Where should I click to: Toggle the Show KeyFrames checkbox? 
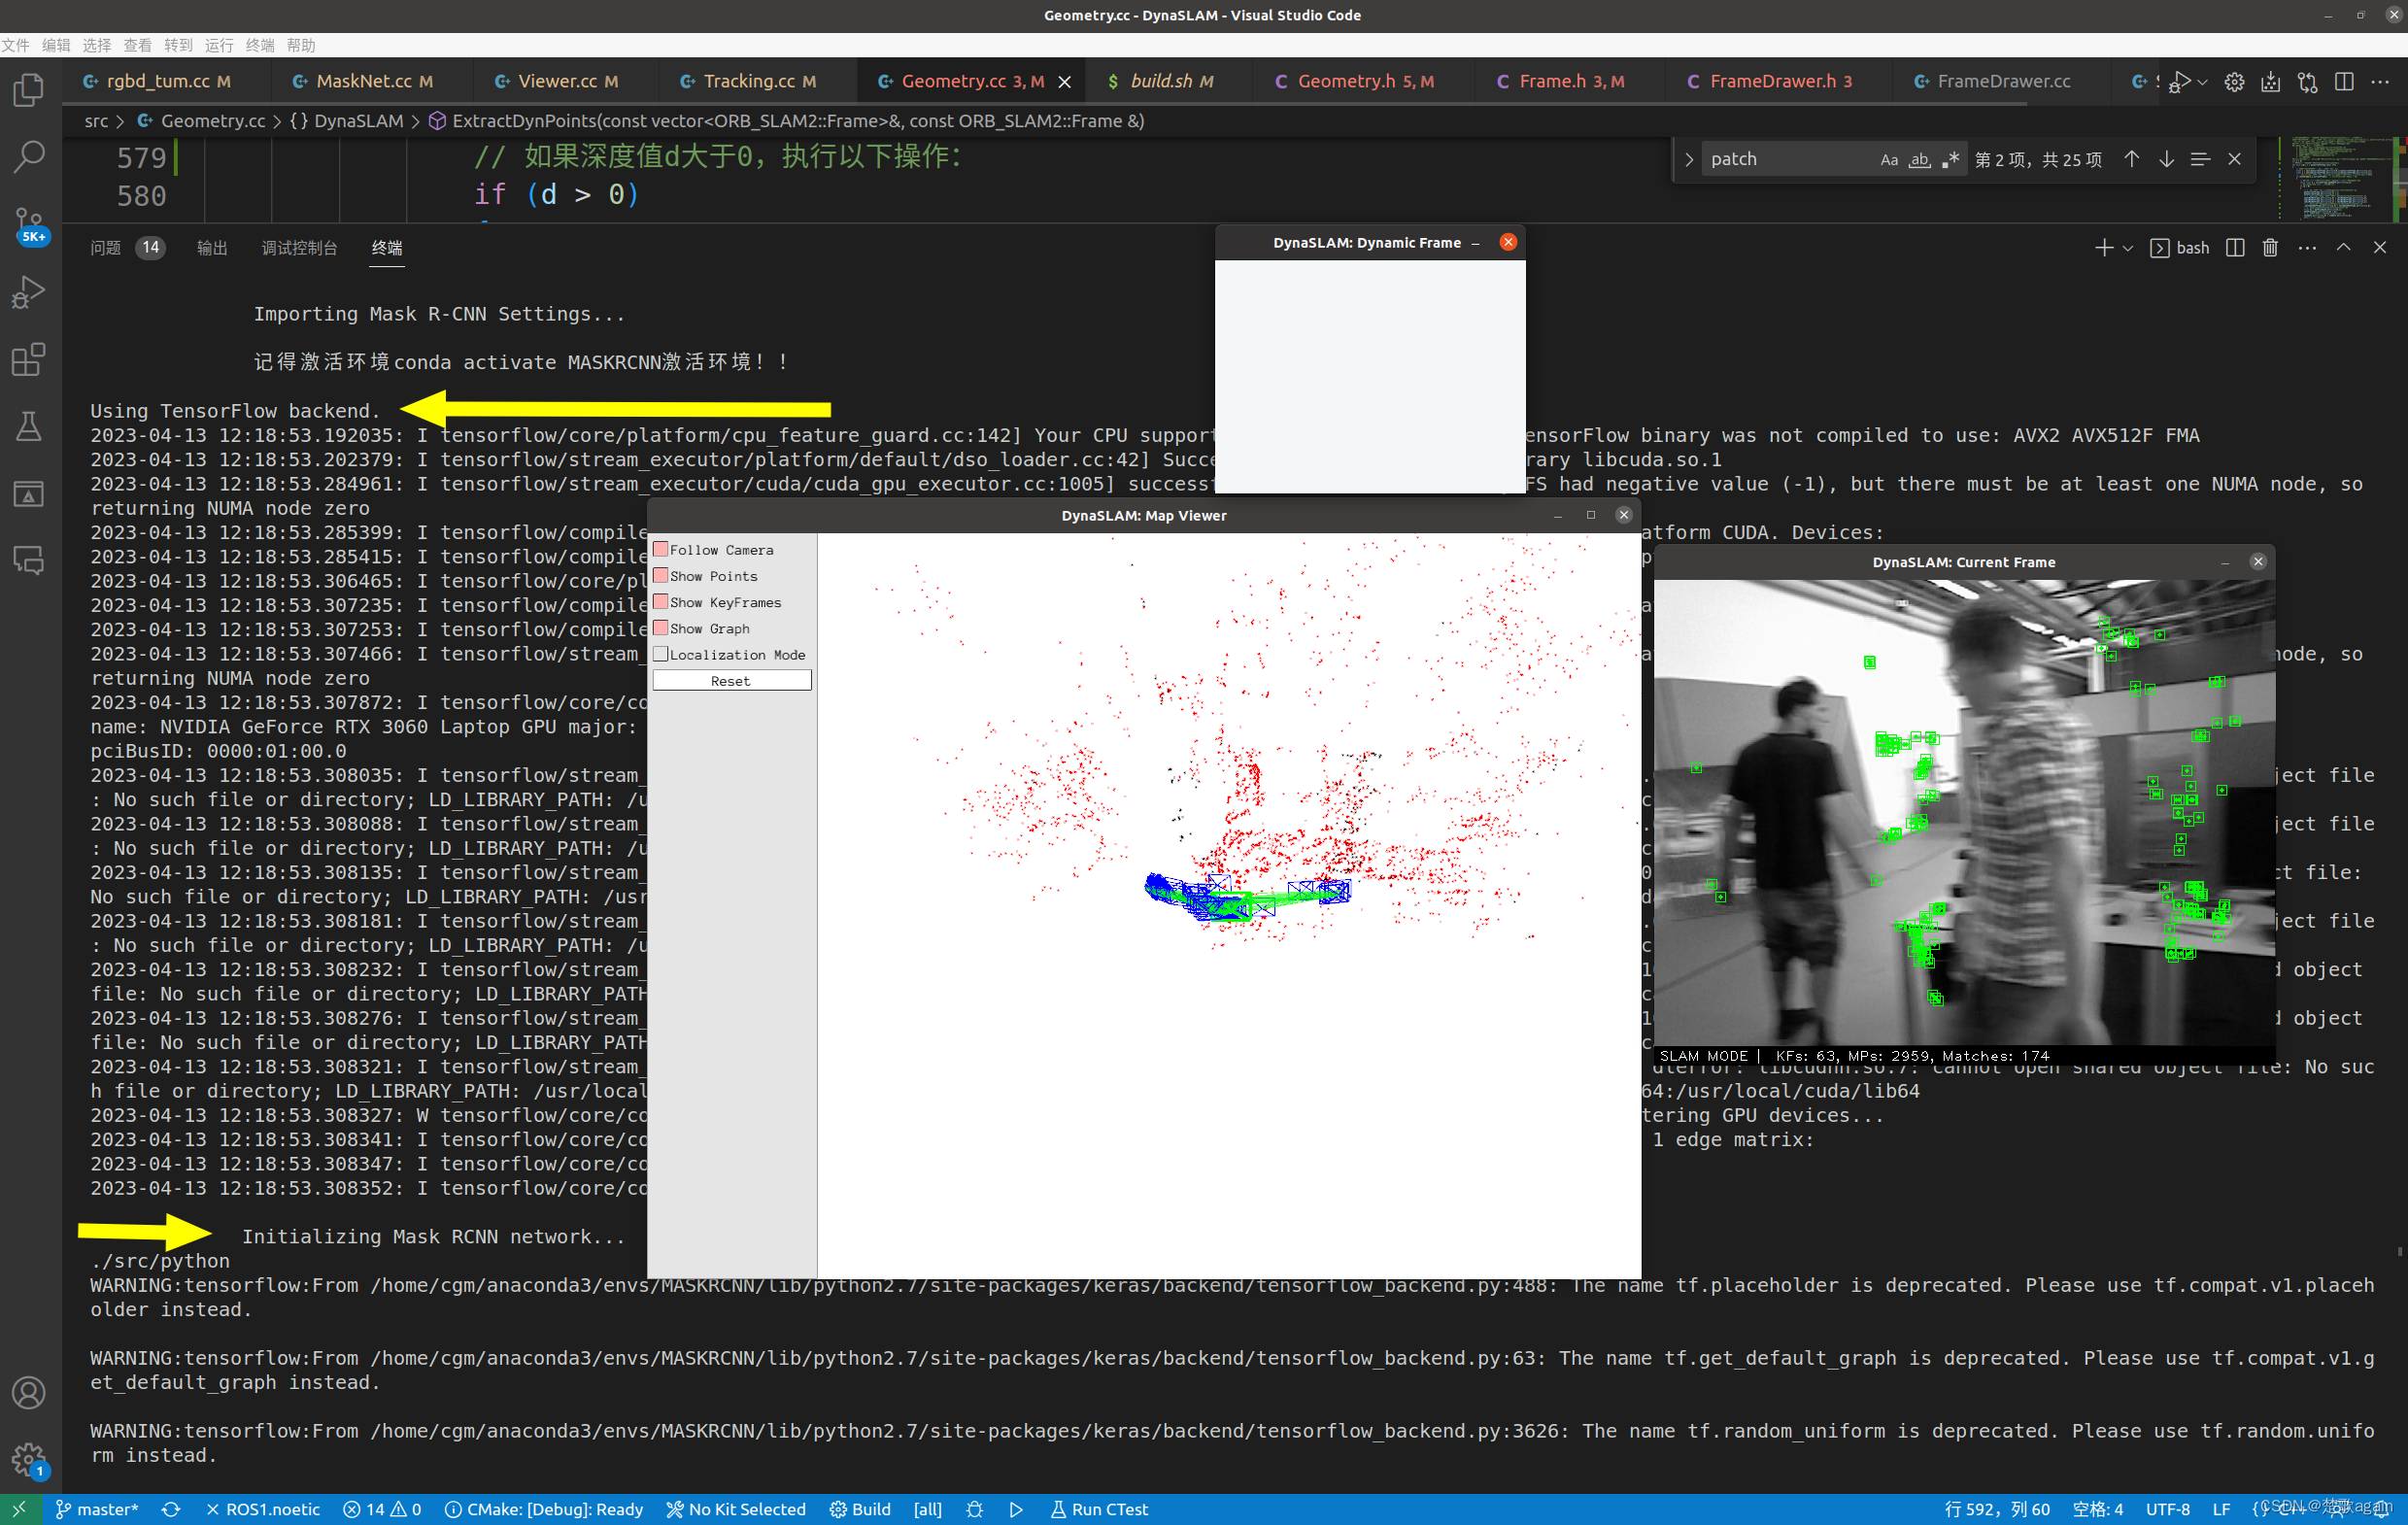point(661,602)
